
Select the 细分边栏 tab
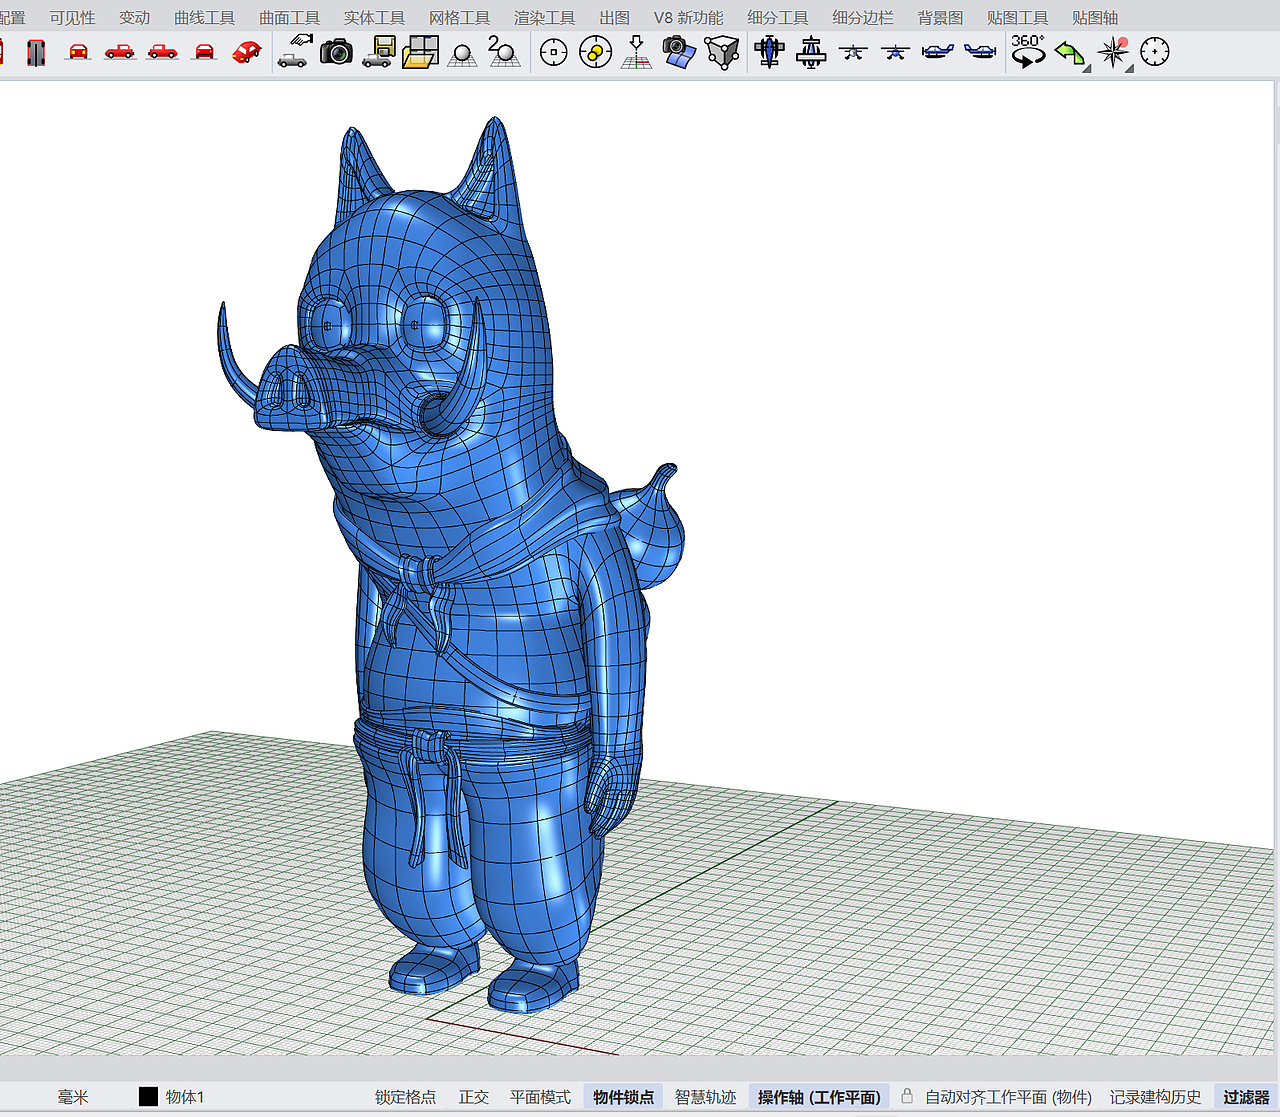pos(863,18)
